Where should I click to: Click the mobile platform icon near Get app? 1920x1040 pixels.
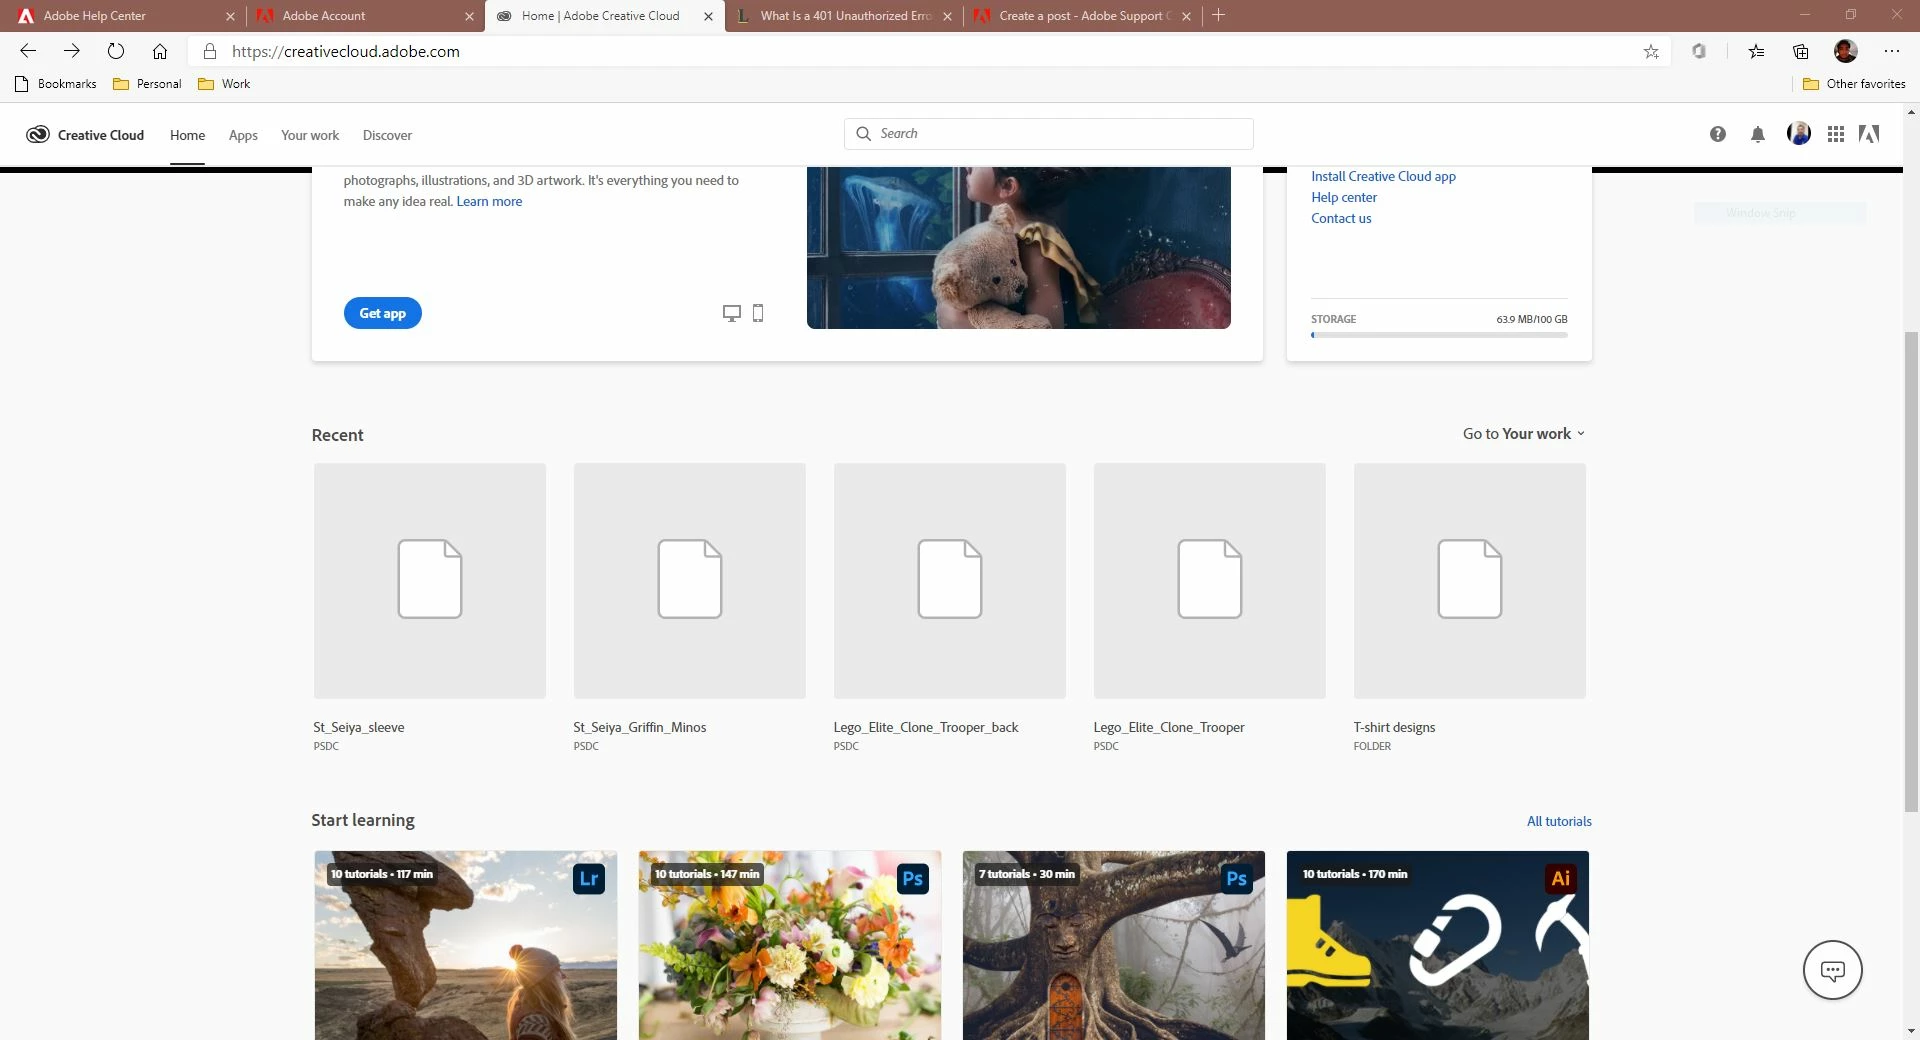(x=757, y=313)
